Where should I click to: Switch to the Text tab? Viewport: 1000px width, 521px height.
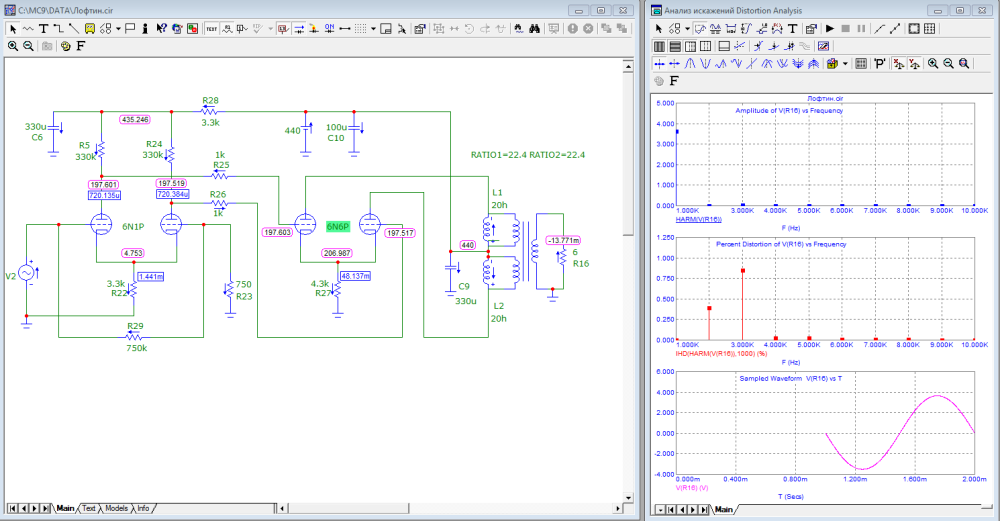pyautogui.click(x=89, y=508)
